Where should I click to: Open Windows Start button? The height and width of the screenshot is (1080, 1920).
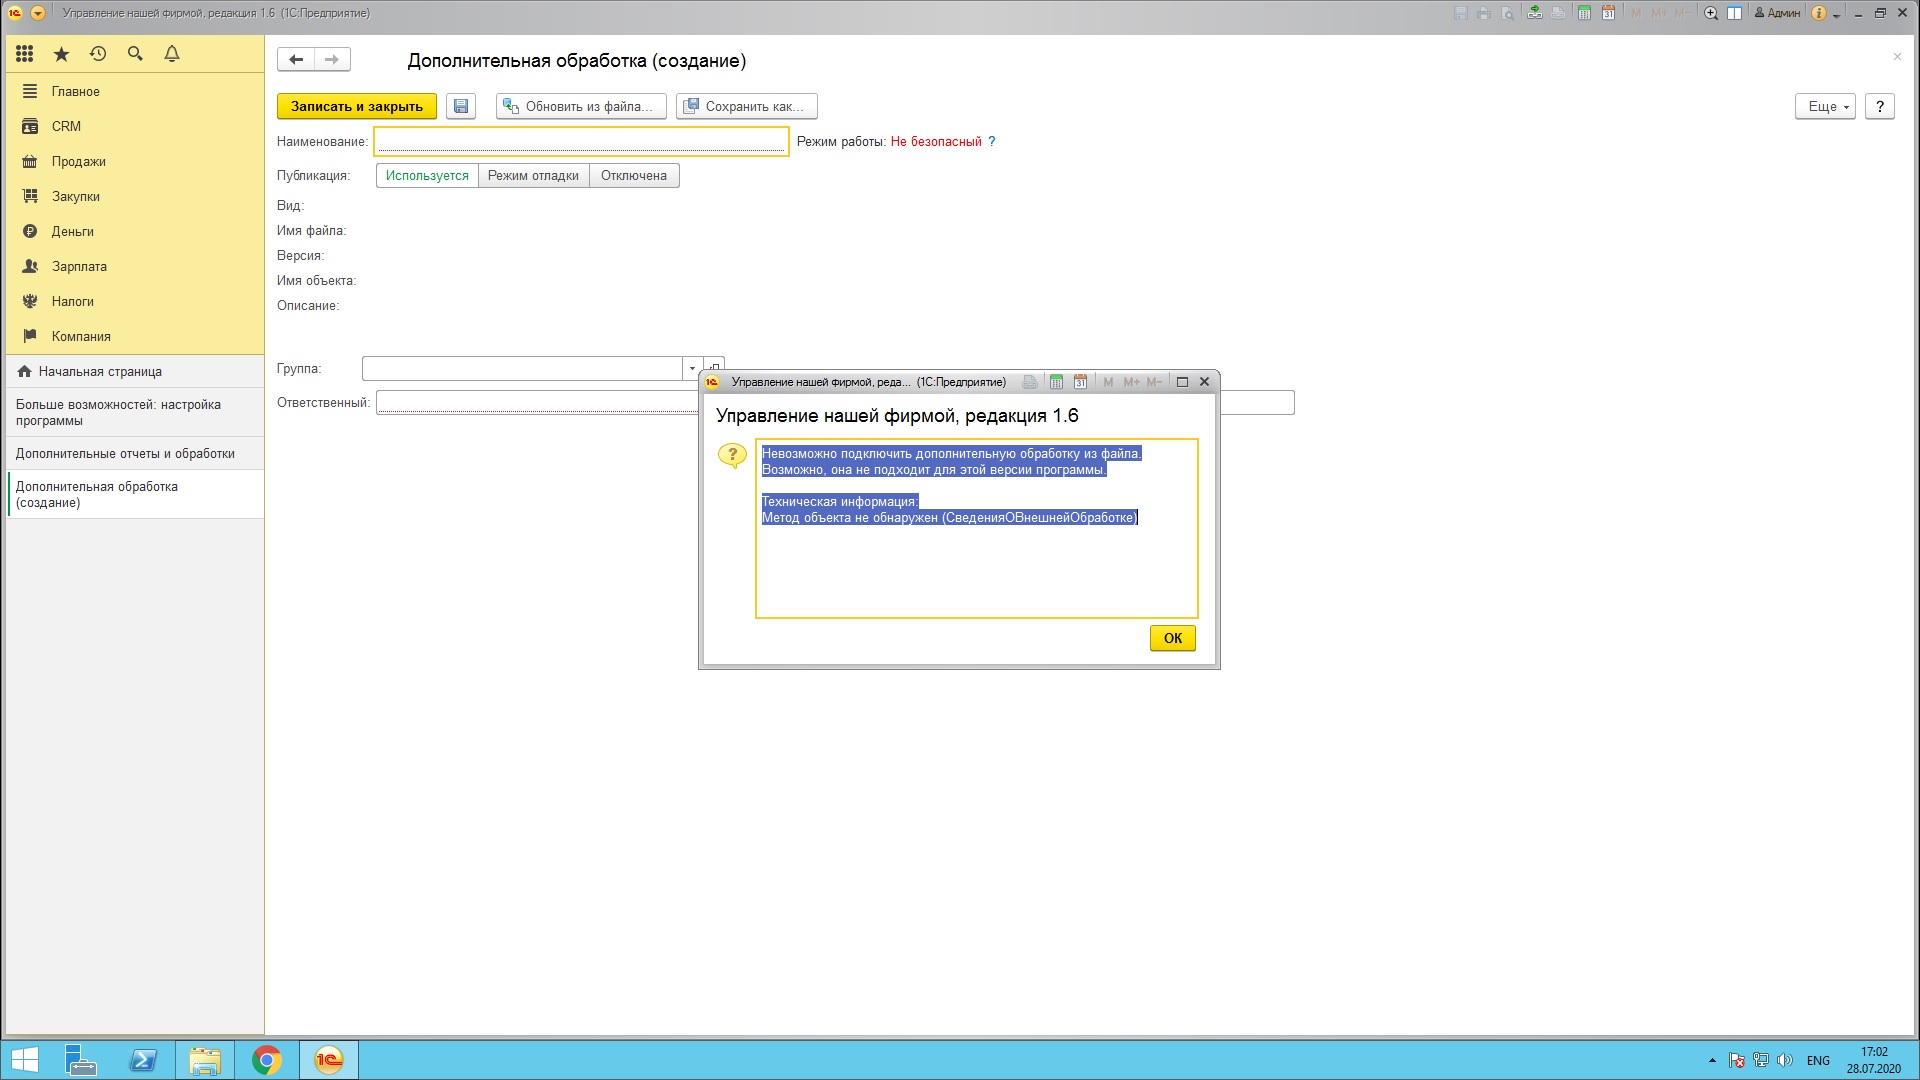click(x=24, y=1060)
